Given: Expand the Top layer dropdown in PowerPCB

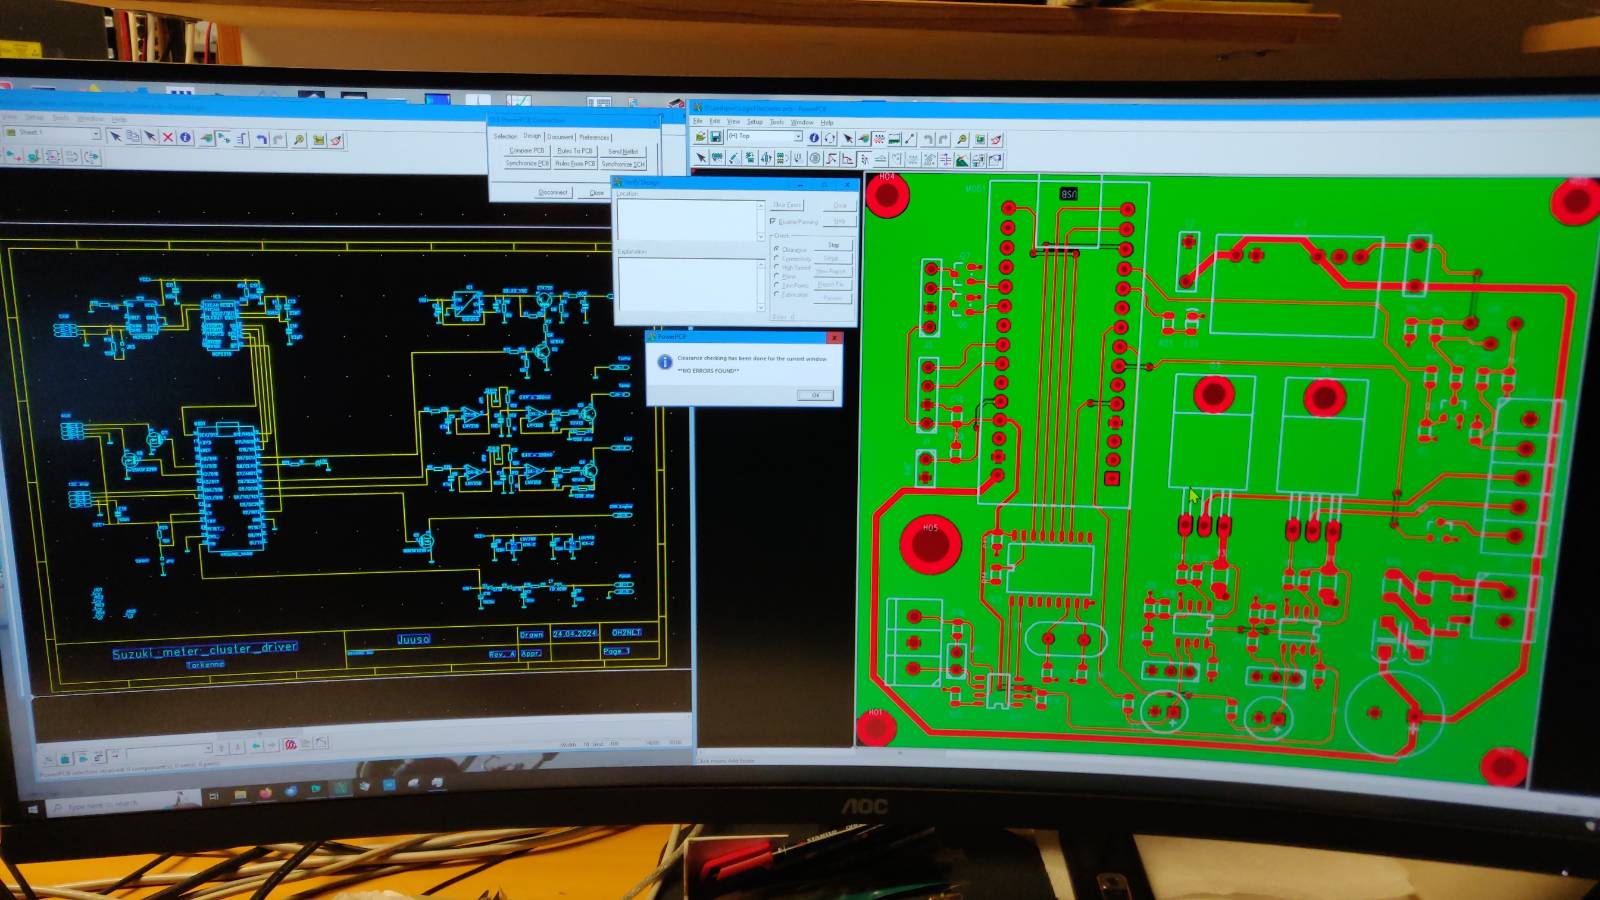Looking at the screenshot, I should (x=797, y=137).
